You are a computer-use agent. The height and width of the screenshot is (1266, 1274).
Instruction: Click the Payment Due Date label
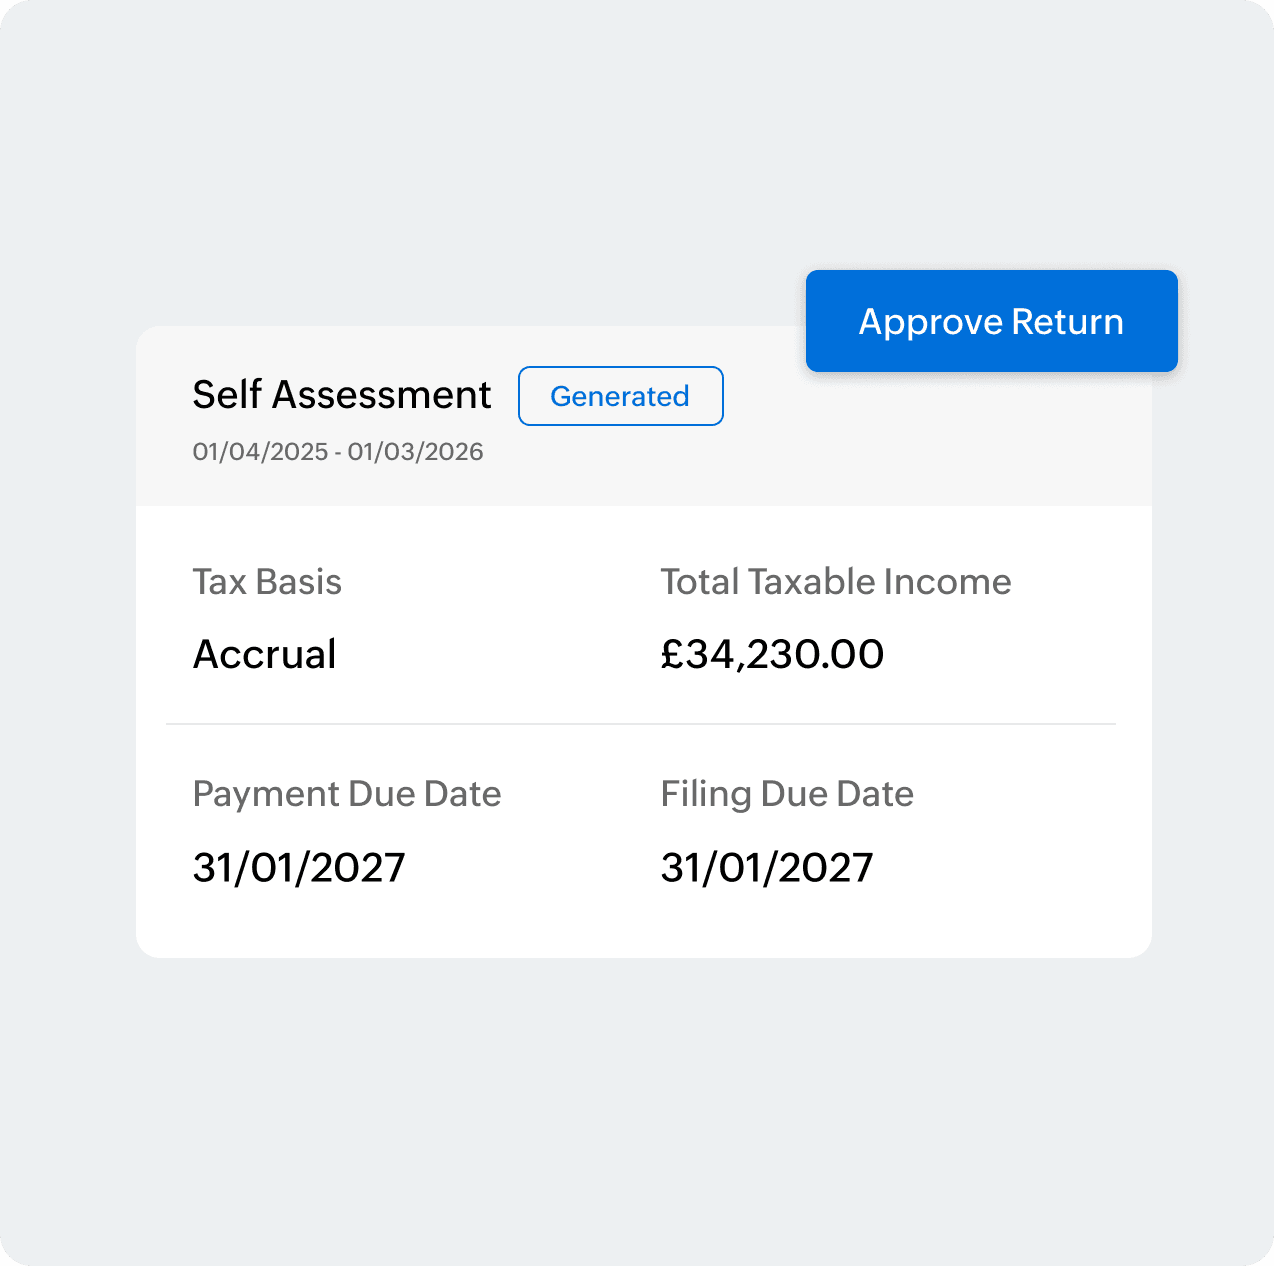[x=347, y=794]
